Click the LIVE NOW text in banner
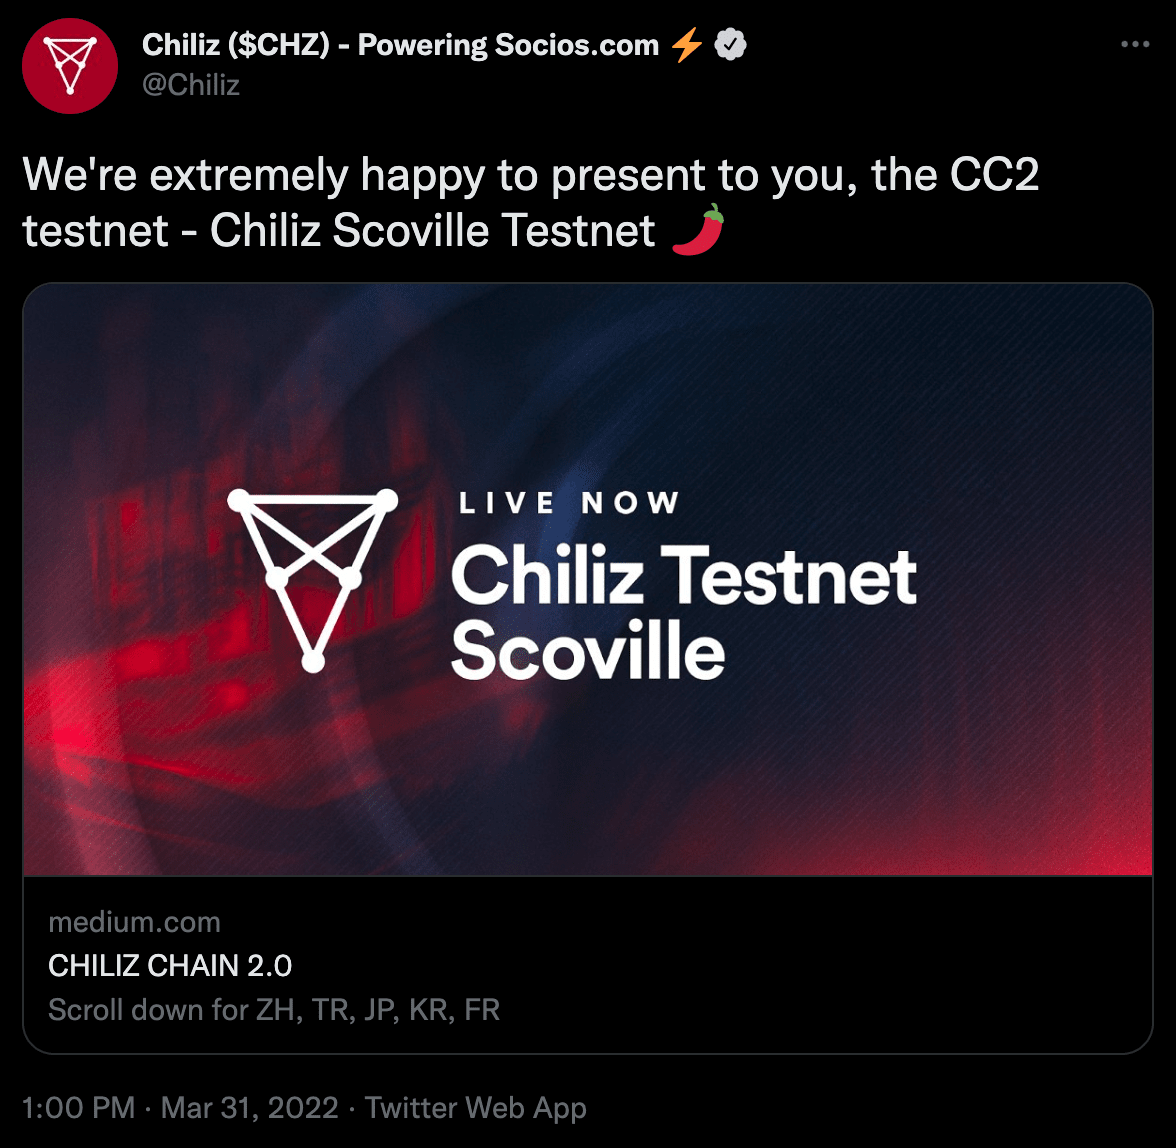1176x1148 pixels. (x=569, y=502)
